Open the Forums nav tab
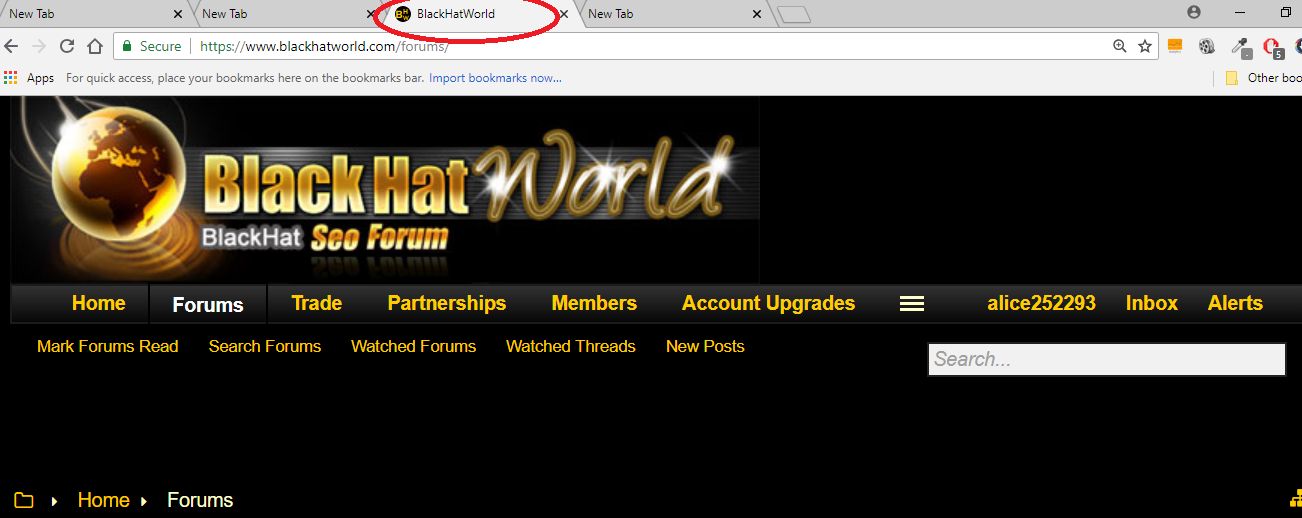 pyautogui.click(x=208, y=305)
